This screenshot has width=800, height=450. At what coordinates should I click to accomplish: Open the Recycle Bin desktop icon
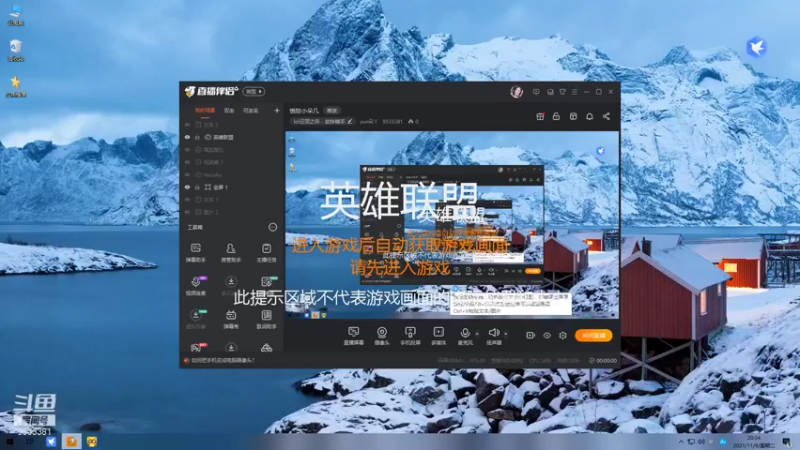tap(15, 50)
